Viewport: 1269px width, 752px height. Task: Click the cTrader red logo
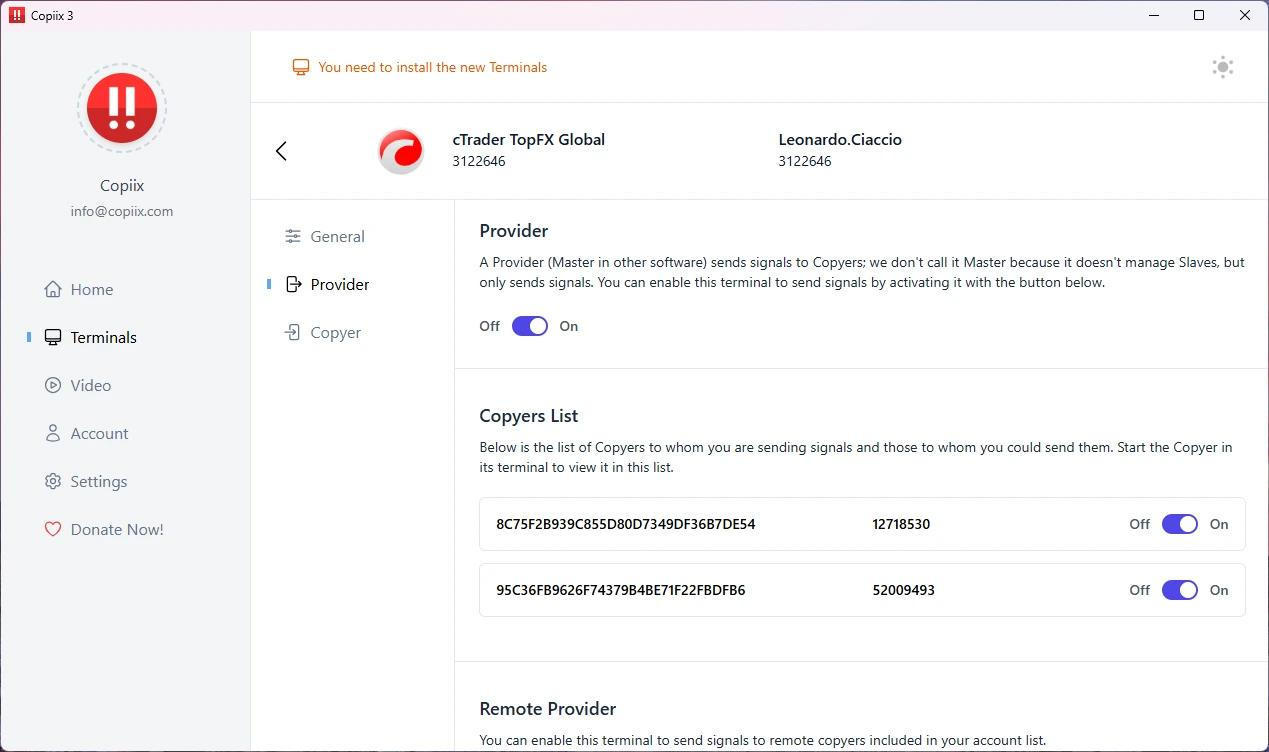[x=401, y=151]
